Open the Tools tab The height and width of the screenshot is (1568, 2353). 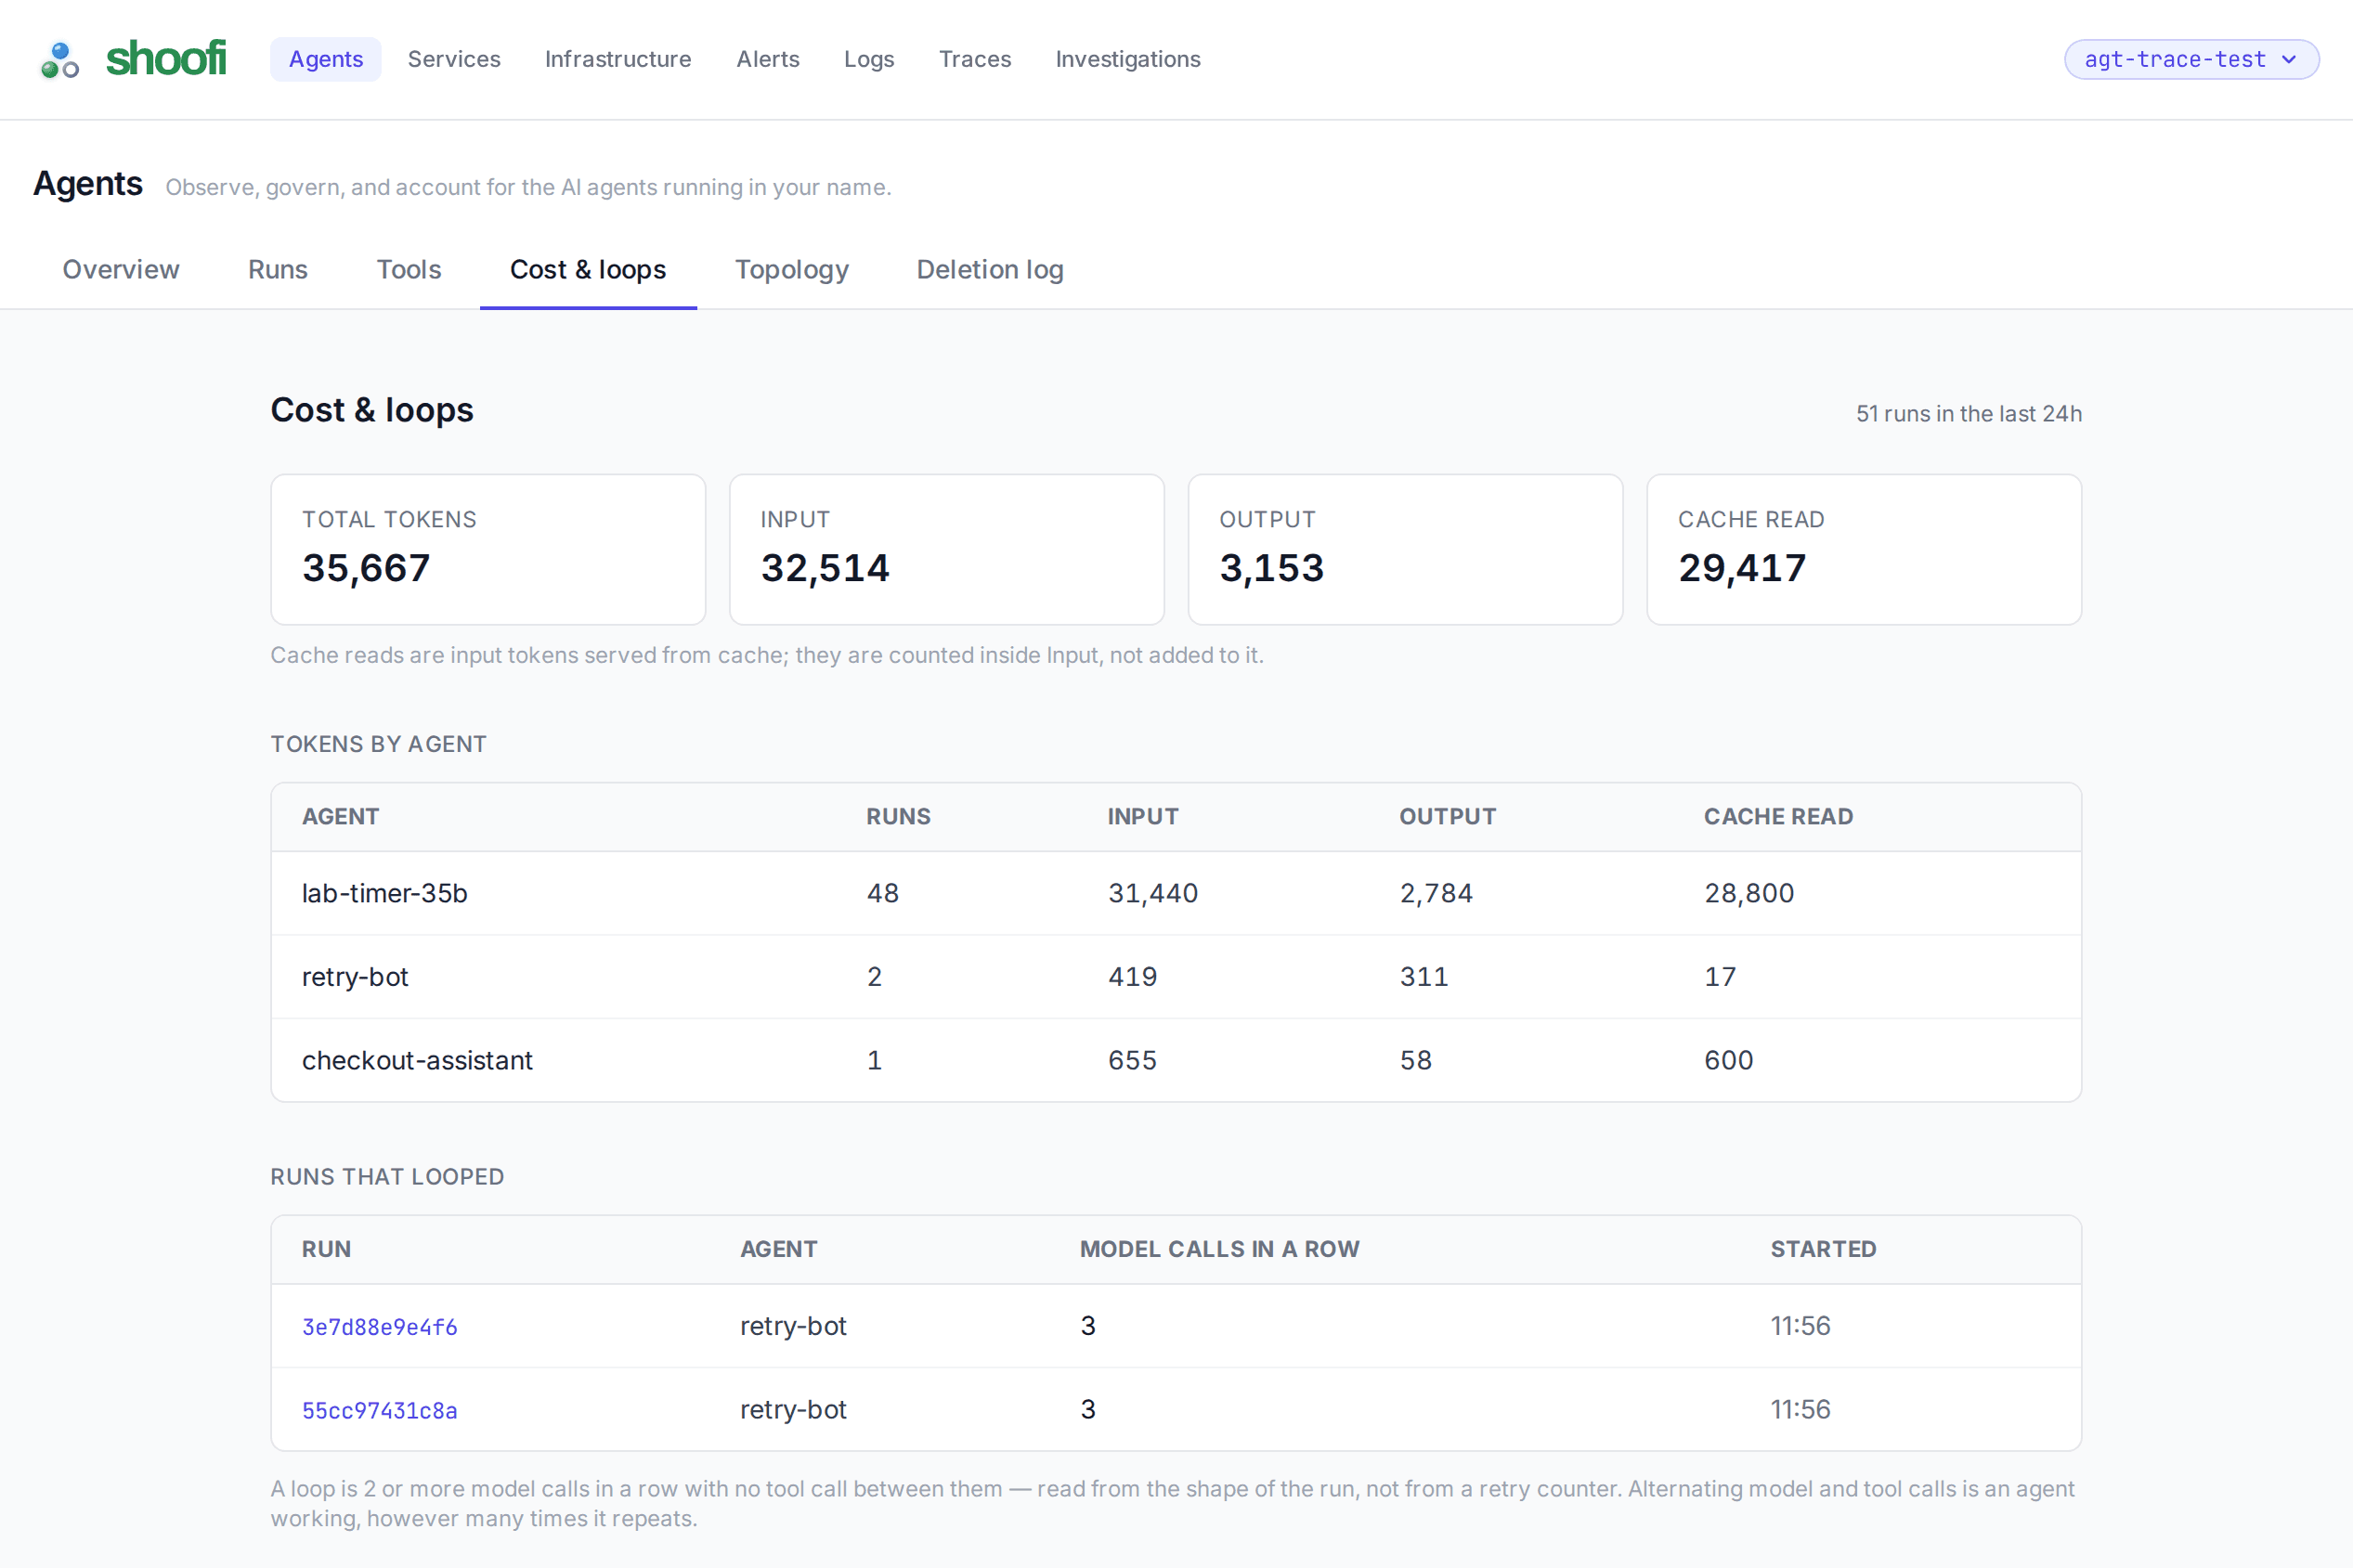[409, 269]
